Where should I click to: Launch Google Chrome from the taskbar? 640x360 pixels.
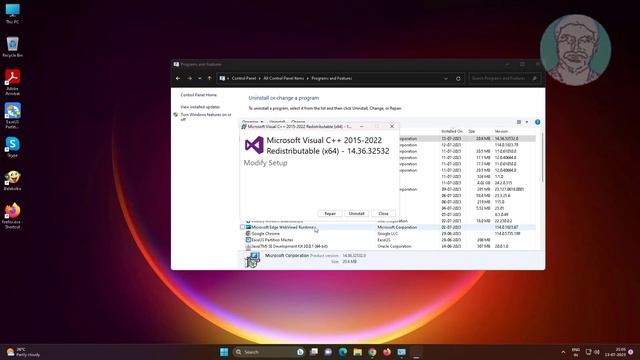point(372,352)
